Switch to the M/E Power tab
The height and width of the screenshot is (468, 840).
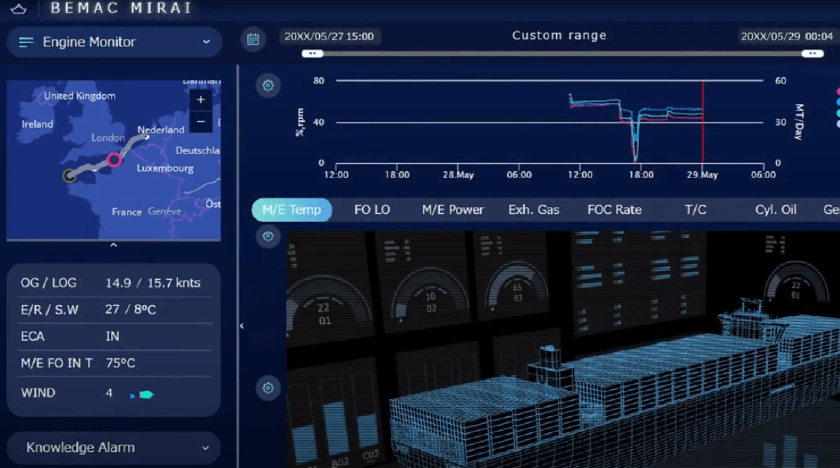[x=453, y=210]
